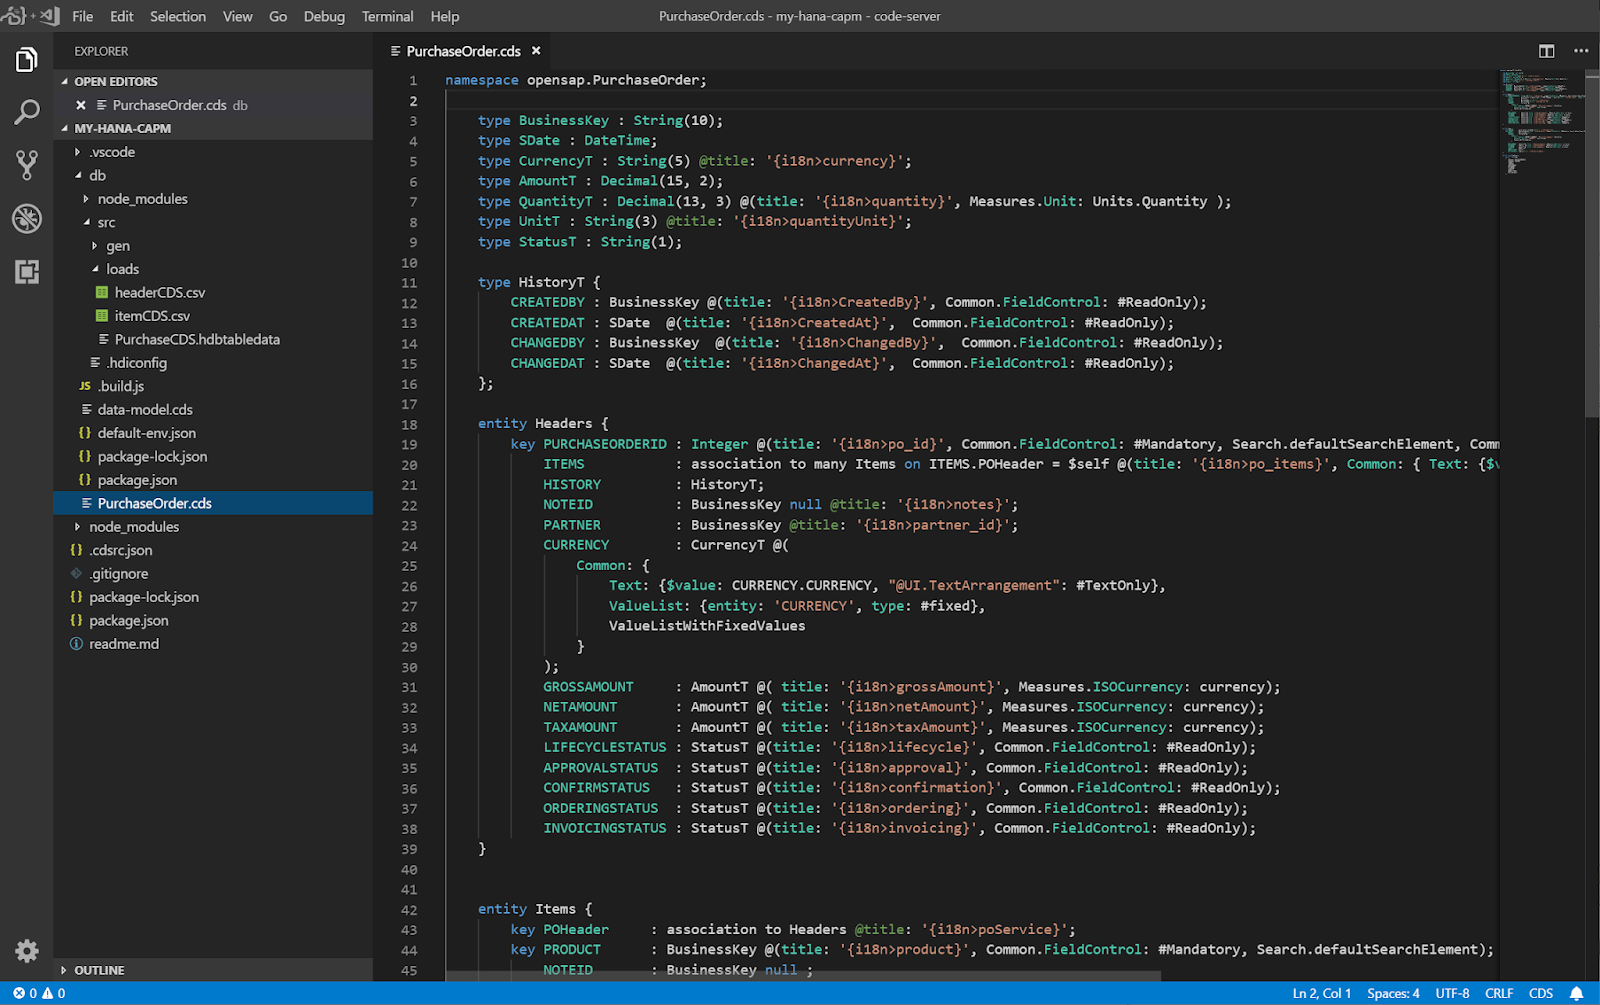This screenshot has width=1600, height=1005.
Task: Collapse the loads folder
Action: [x=122, y=269]
